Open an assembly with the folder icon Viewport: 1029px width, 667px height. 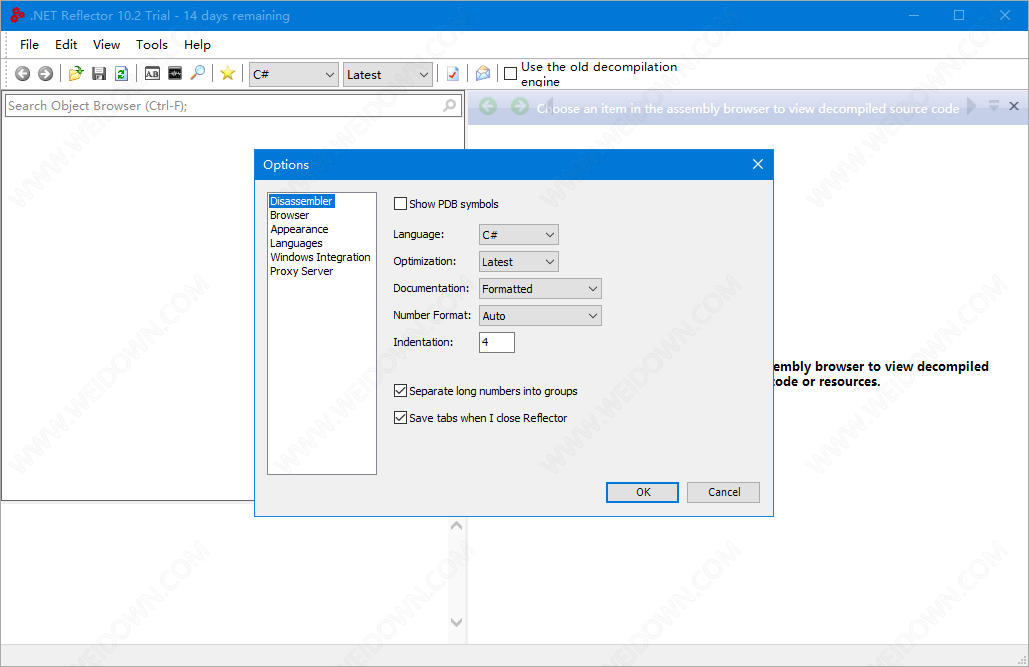pyautogui.click(x=76, y=74)
